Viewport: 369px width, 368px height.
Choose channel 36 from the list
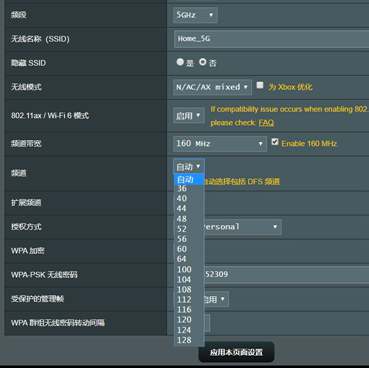pyautogui.click(x=189, y=189)
